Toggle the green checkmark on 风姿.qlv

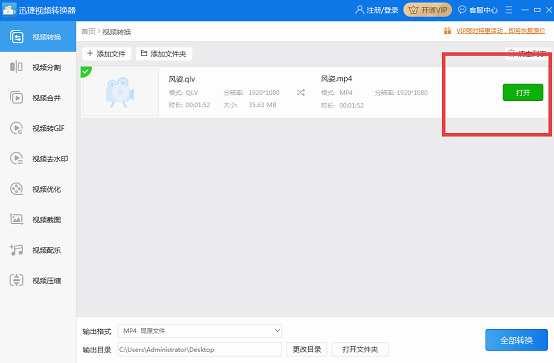click(x=86, y=71)
